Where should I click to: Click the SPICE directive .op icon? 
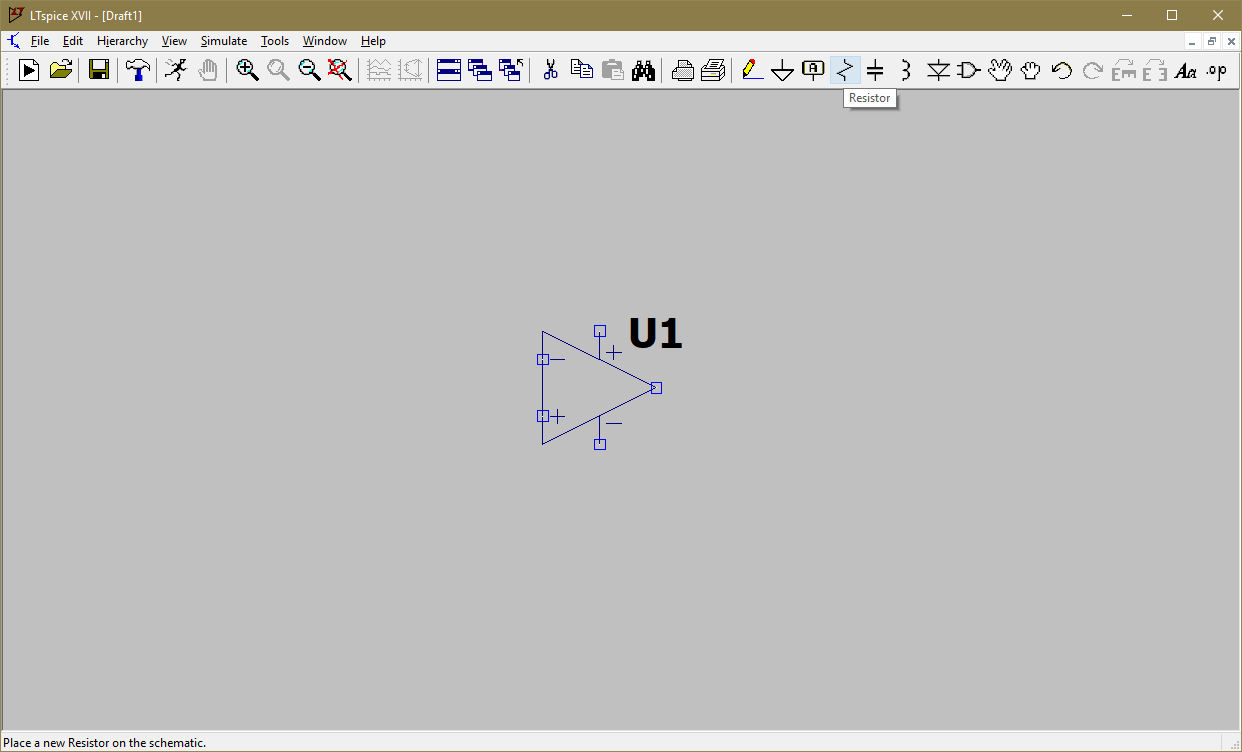tap(1216, 70)
